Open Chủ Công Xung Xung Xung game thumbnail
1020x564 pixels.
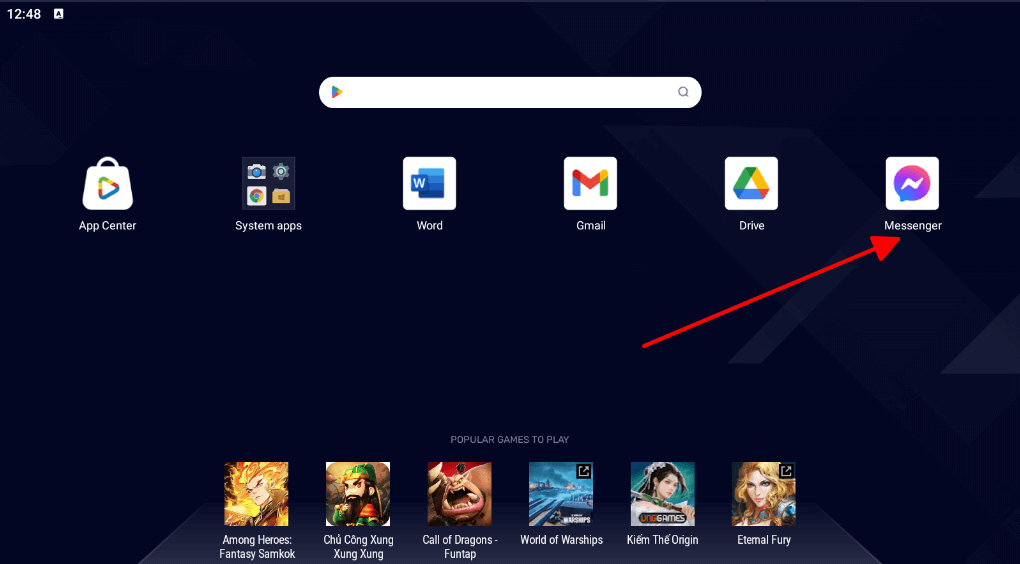(x=358, y=494)
